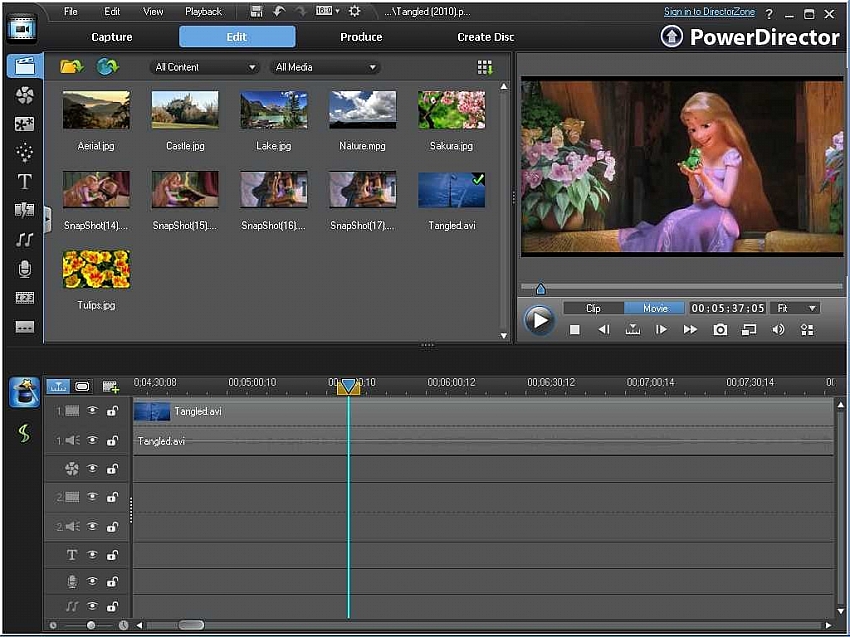
Task: Click the import media folder icon
Action: (x=70, y=67)
